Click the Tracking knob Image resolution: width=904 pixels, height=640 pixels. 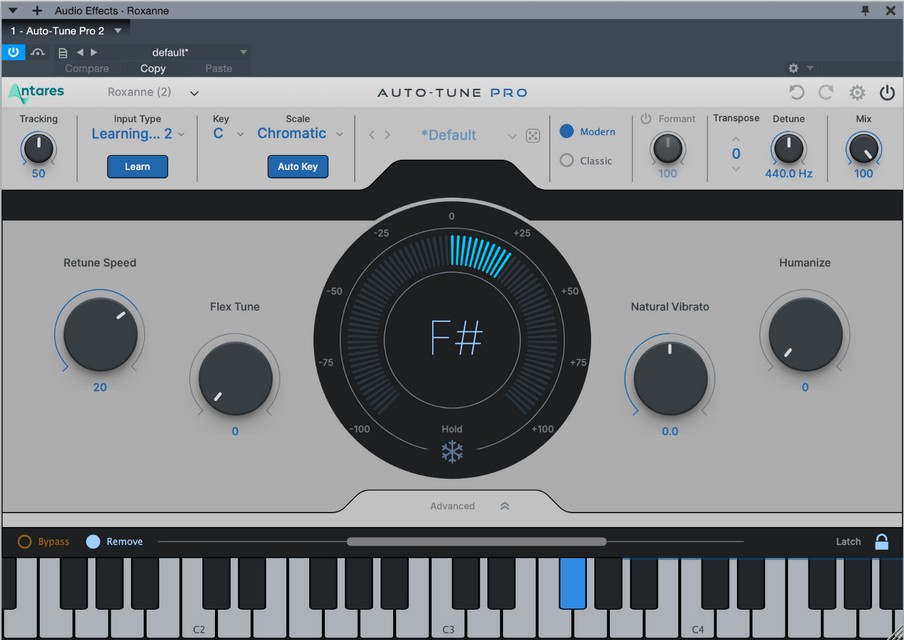[x=39, y=148]
